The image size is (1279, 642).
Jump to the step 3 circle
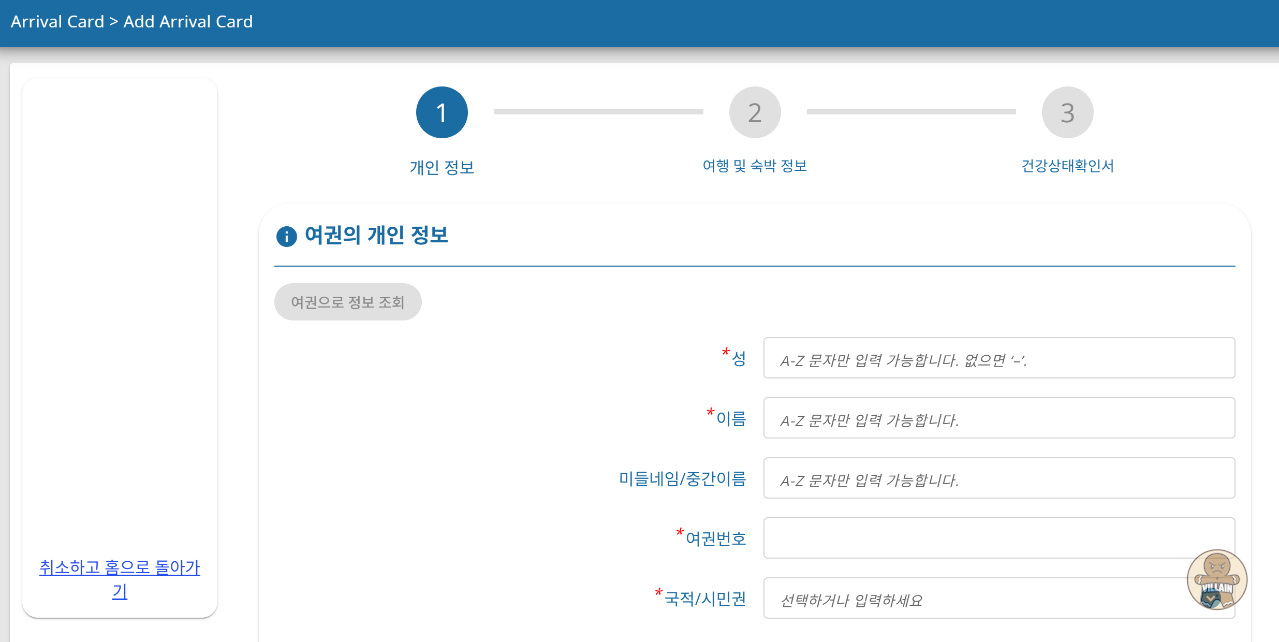click(1067, 113)
